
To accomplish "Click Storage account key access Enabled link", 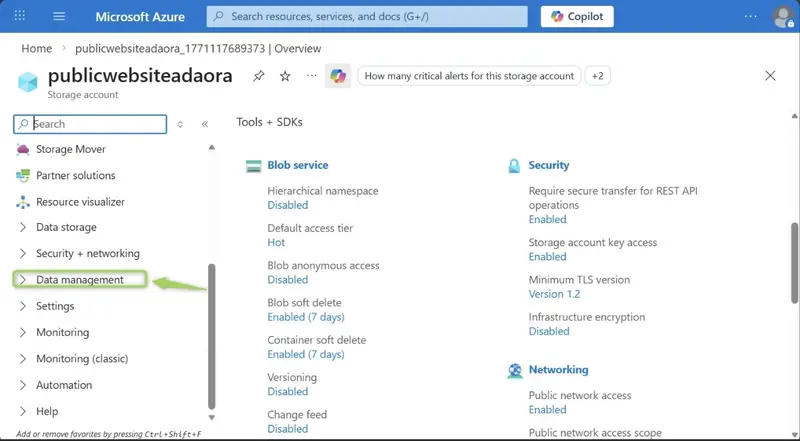I will click(547, 257).
